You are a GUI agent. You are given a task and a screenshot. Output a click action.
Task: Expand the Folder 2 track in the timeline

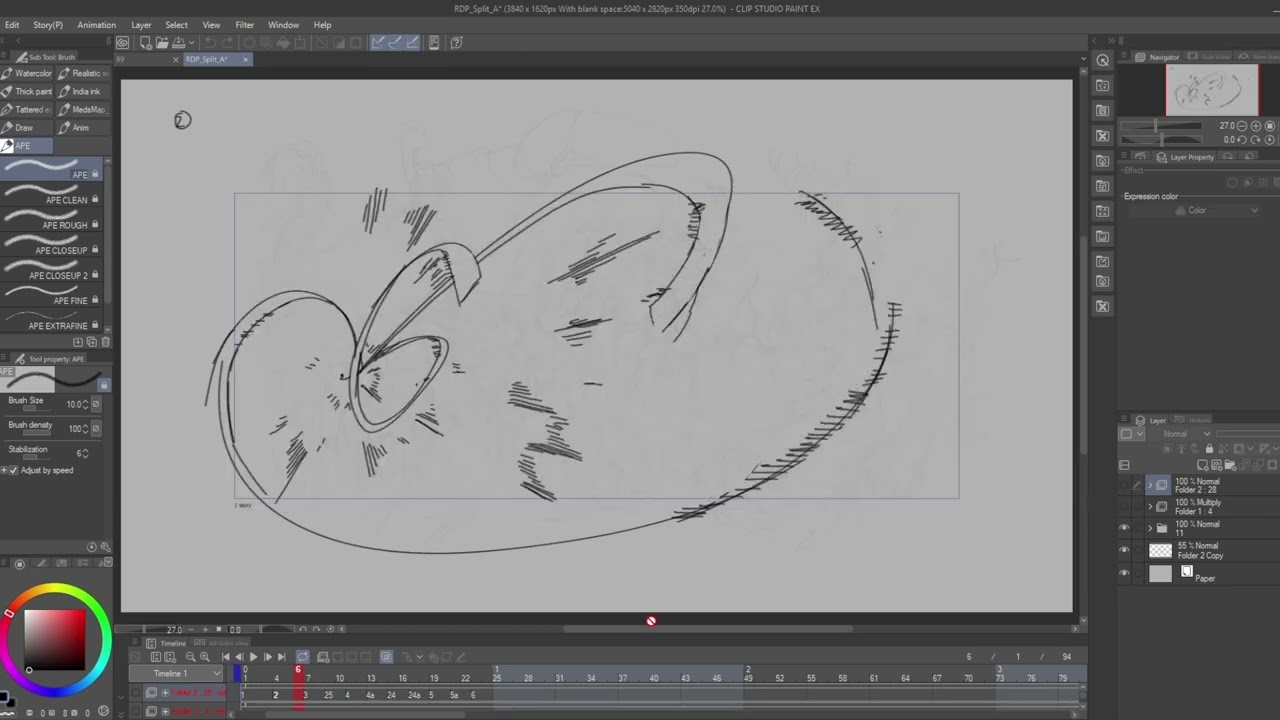[165, 693]
